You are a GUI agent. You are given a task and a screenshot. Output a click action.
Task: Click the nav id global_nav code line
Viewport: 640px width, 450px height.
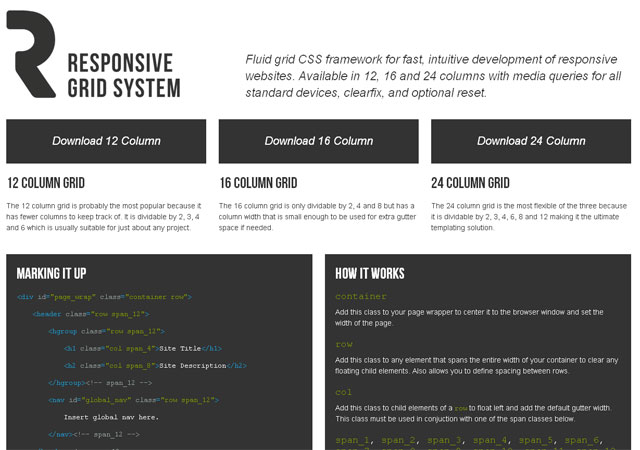[x=134, y=400]
